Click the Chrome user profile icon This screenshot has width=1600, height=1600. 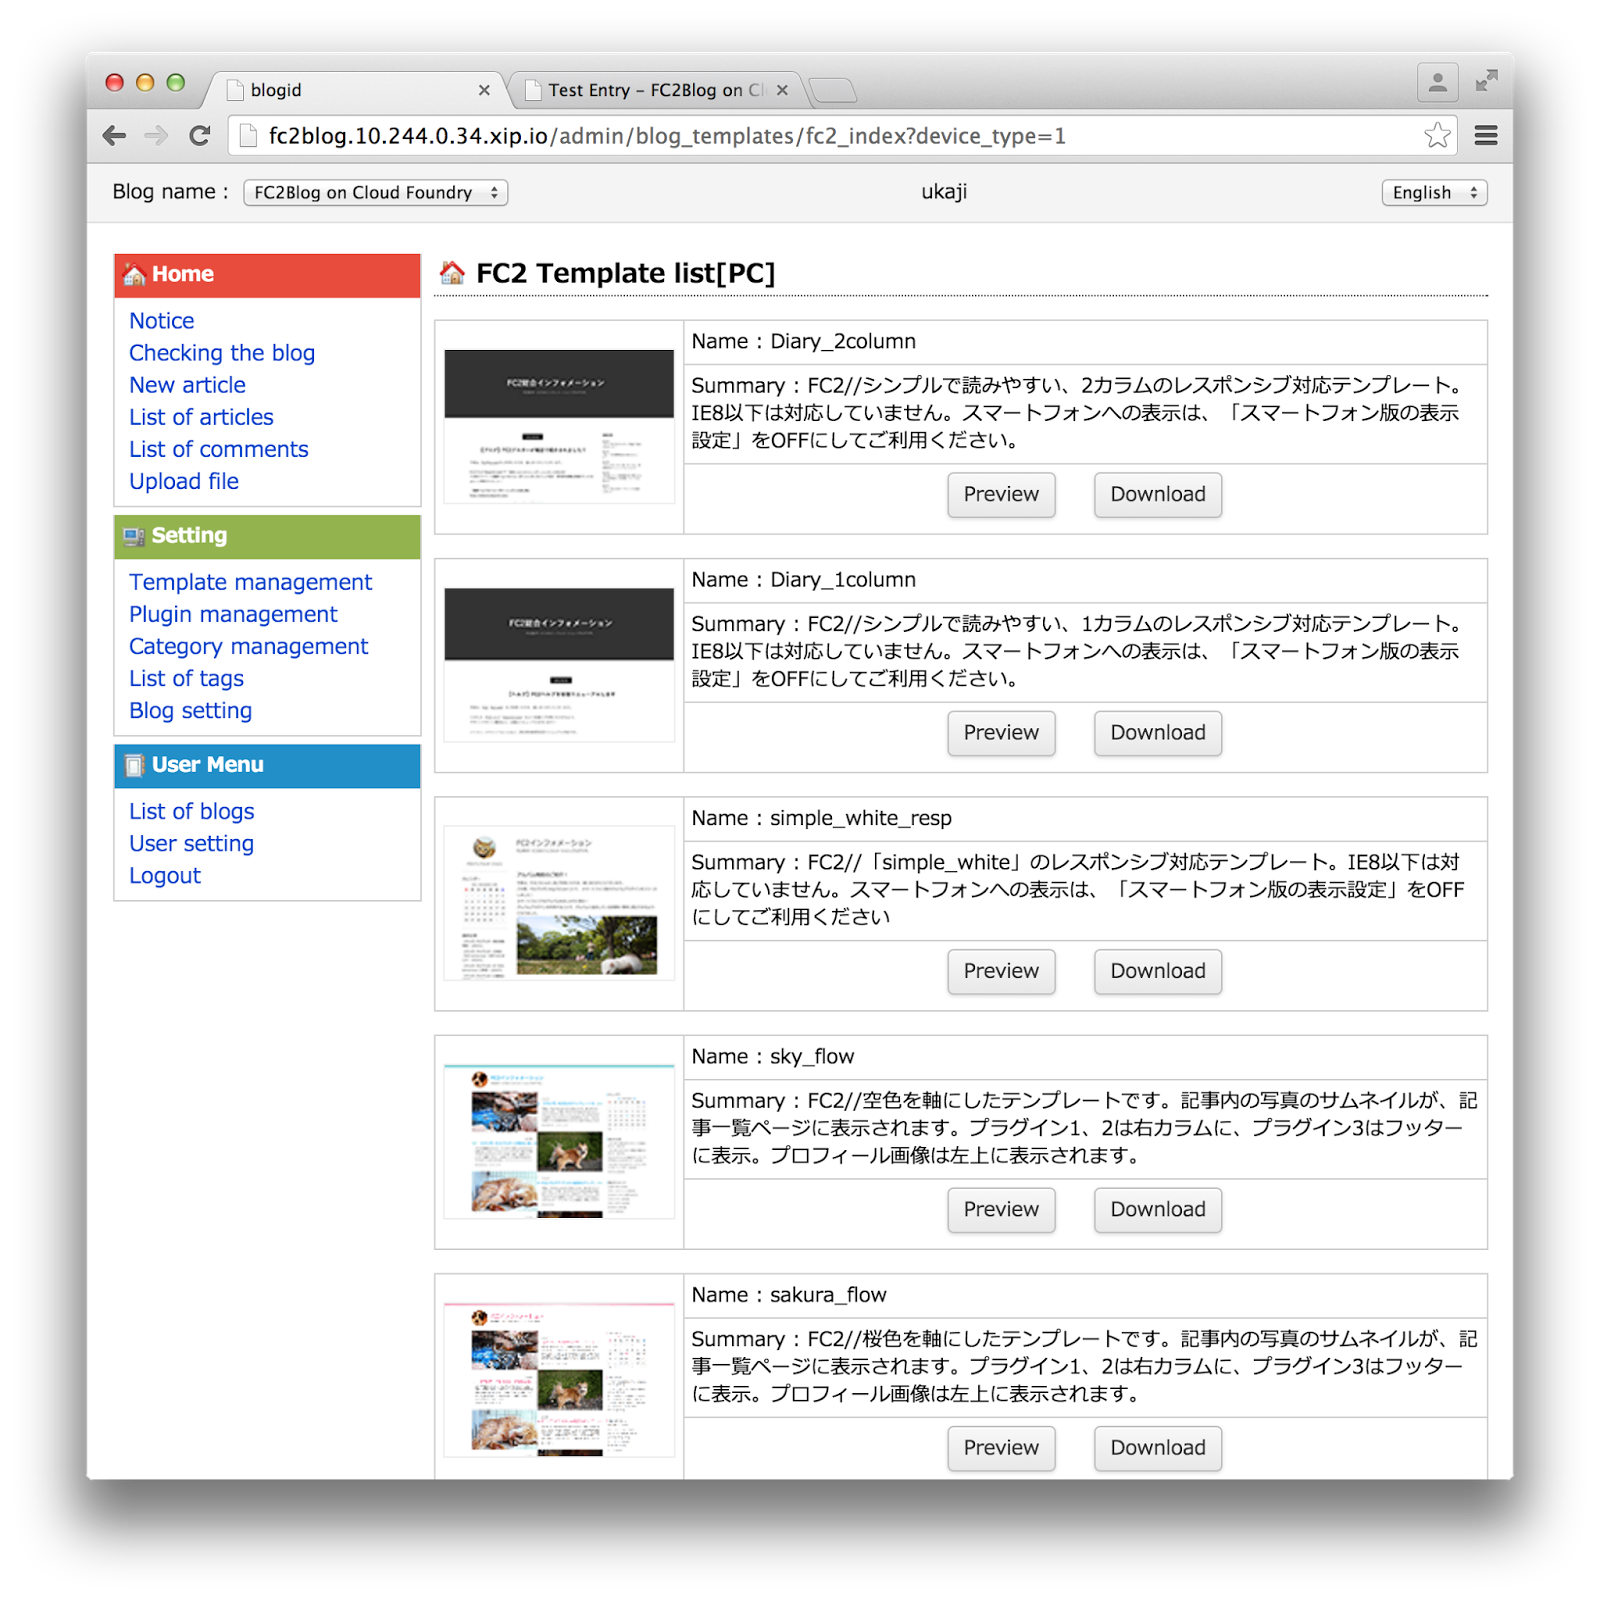1437,83
